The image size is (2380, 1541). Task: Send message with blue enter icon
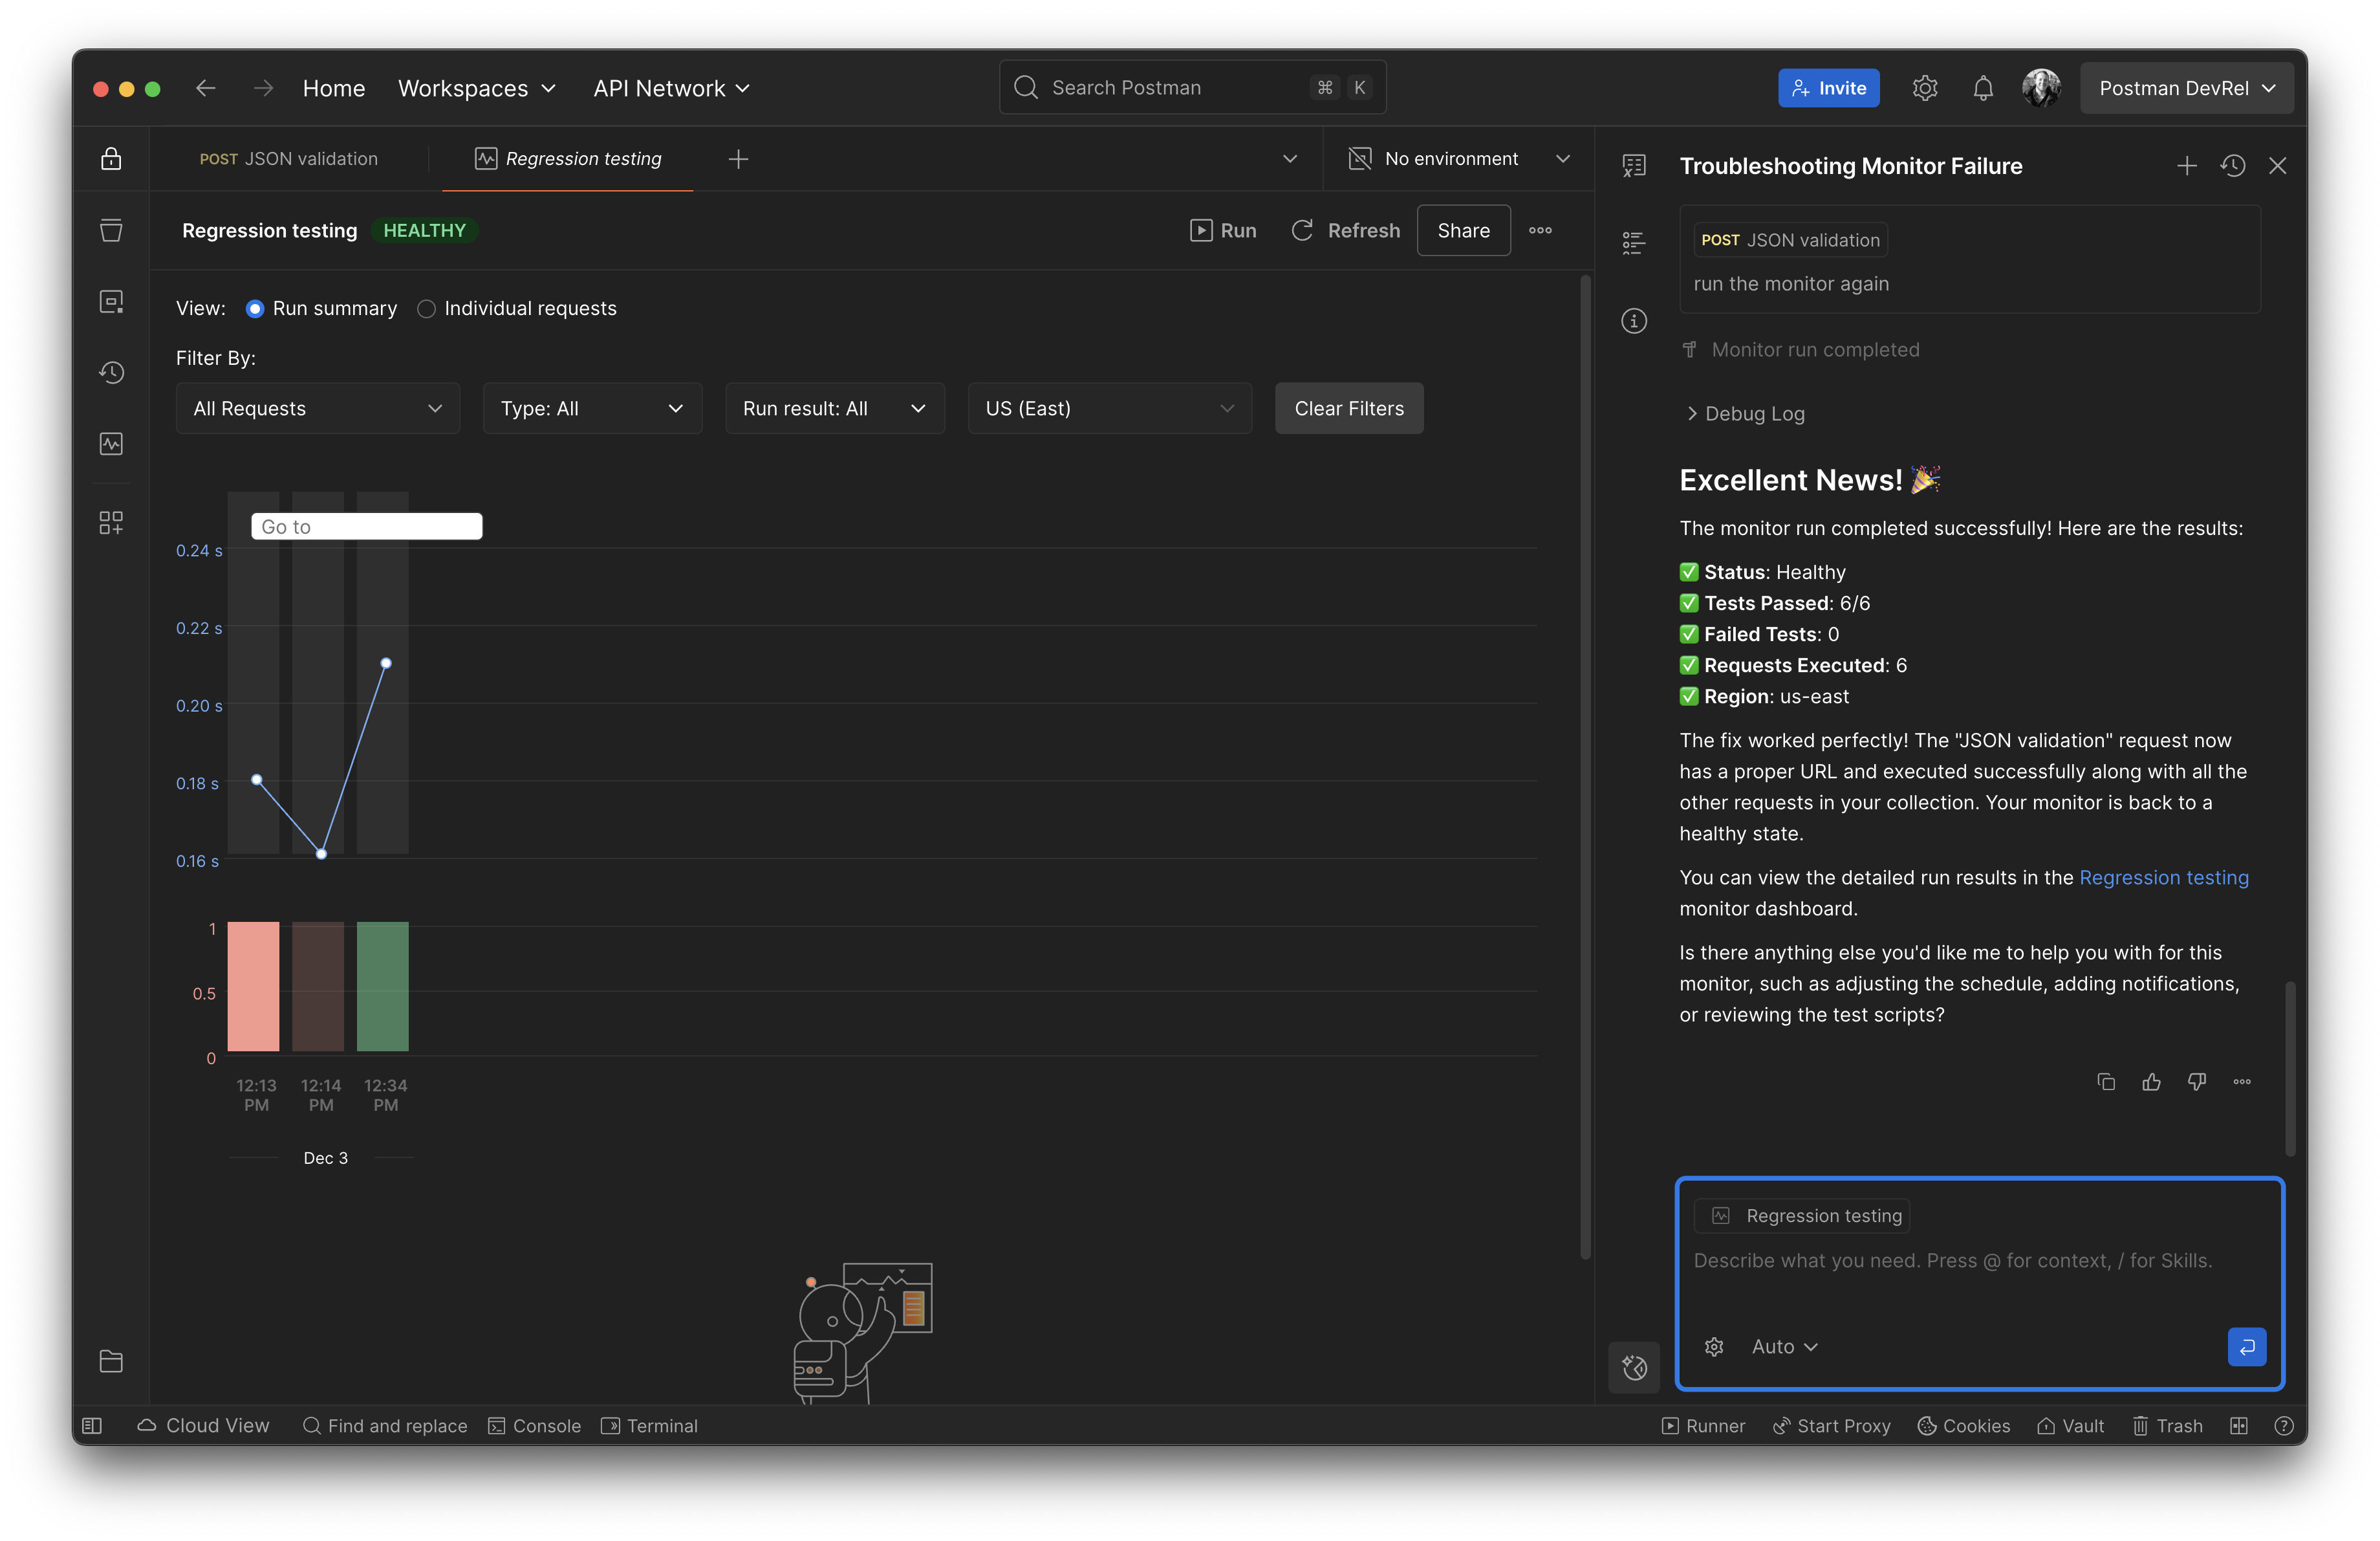2246,1346
